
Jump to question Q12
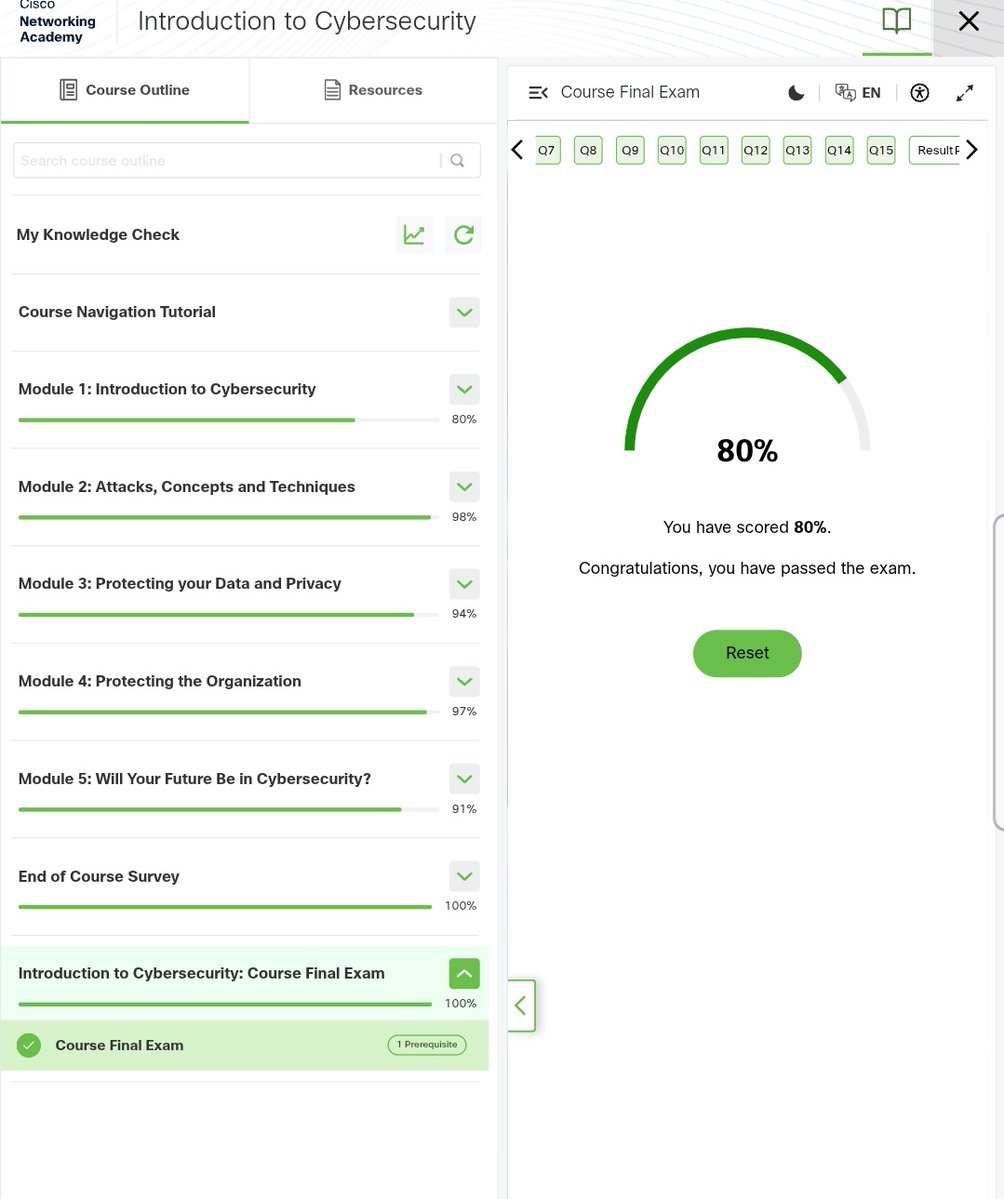tap(755, 151)
